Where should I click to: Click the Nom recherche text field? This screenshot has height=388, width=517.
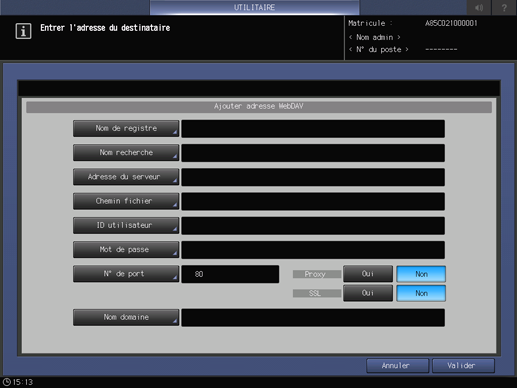313,153
